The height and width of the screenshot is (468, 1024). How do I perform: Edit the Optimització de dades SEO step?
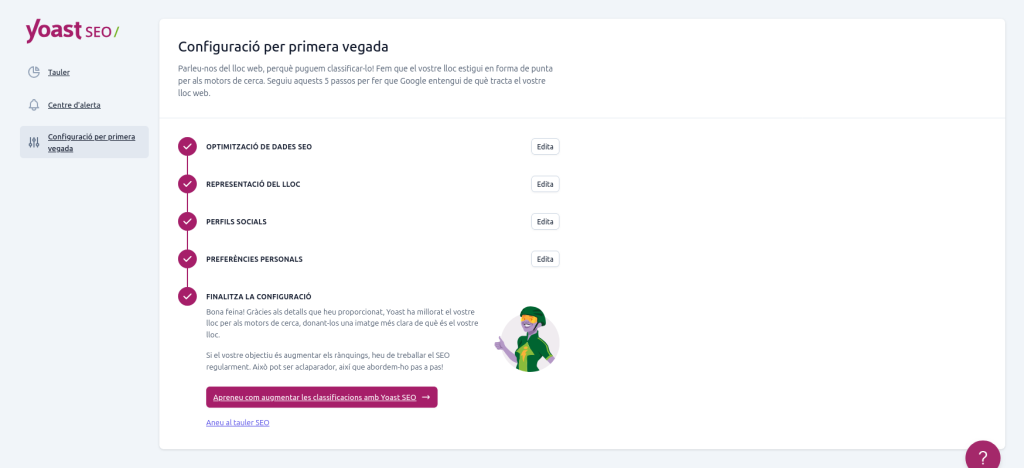click(x=545, y=147)
